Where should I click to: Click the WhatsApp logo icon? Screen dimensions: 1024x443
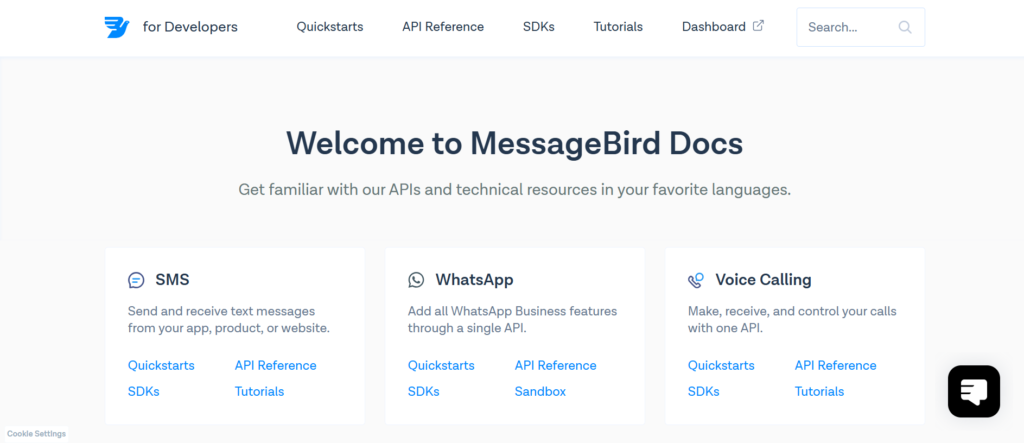416,280
